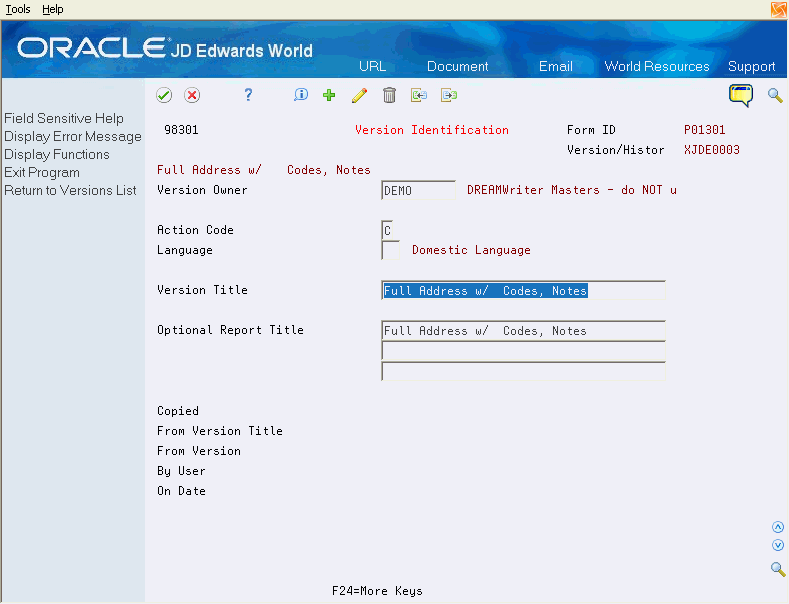The height and width of the screenshot is (604, 789).
Task: Click the yellow pencil change icon
Action: [359, 95]
